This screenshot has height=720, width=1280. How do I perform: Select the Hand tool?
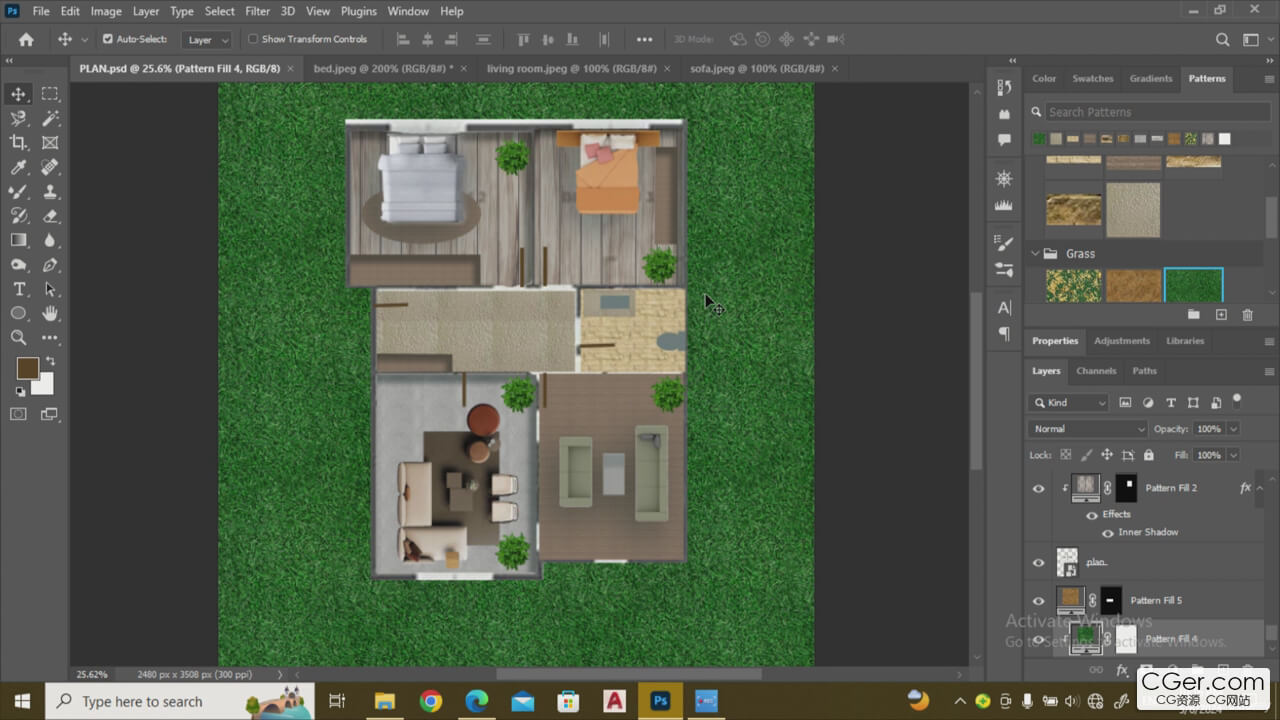tap(50, 314)
